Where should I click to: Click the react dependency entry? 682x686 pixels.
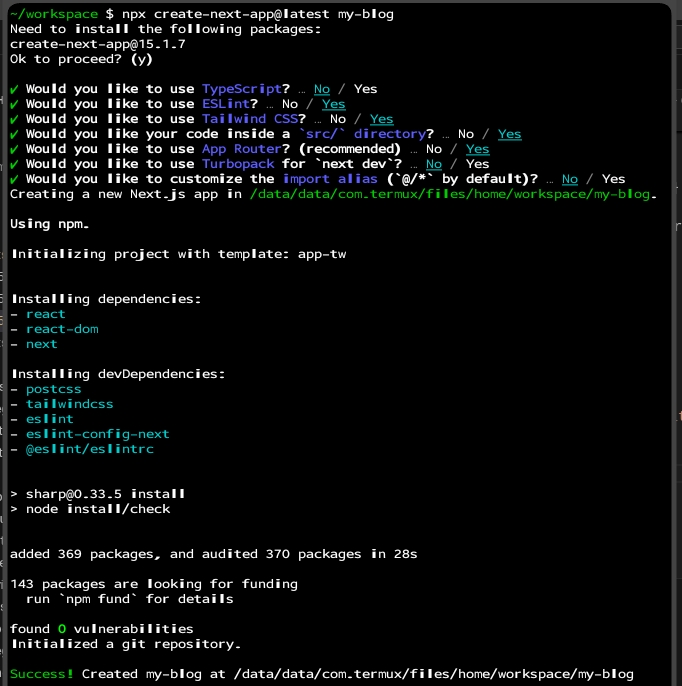click(45, 314)
